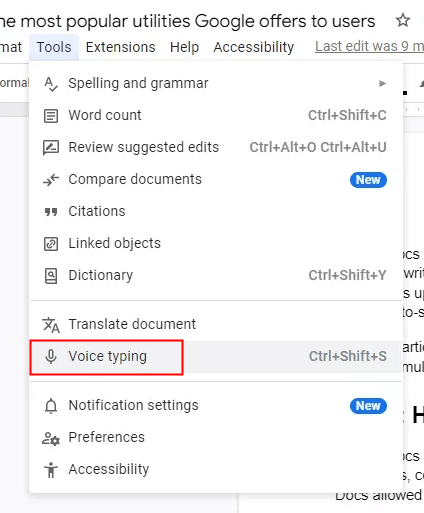
Task: Select Translate document menu entry
Action: point(216,324)
